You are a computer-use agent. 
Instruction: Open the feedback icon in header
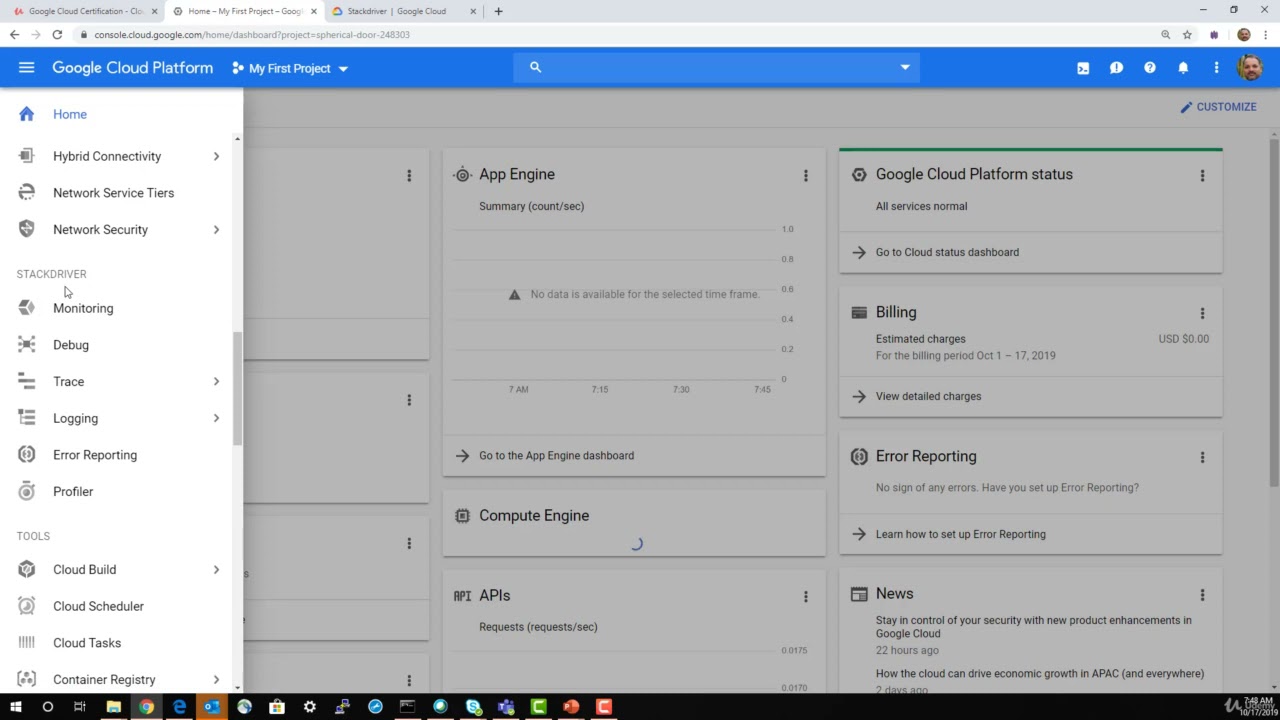pyautogui.click(x=1116, y=68)
